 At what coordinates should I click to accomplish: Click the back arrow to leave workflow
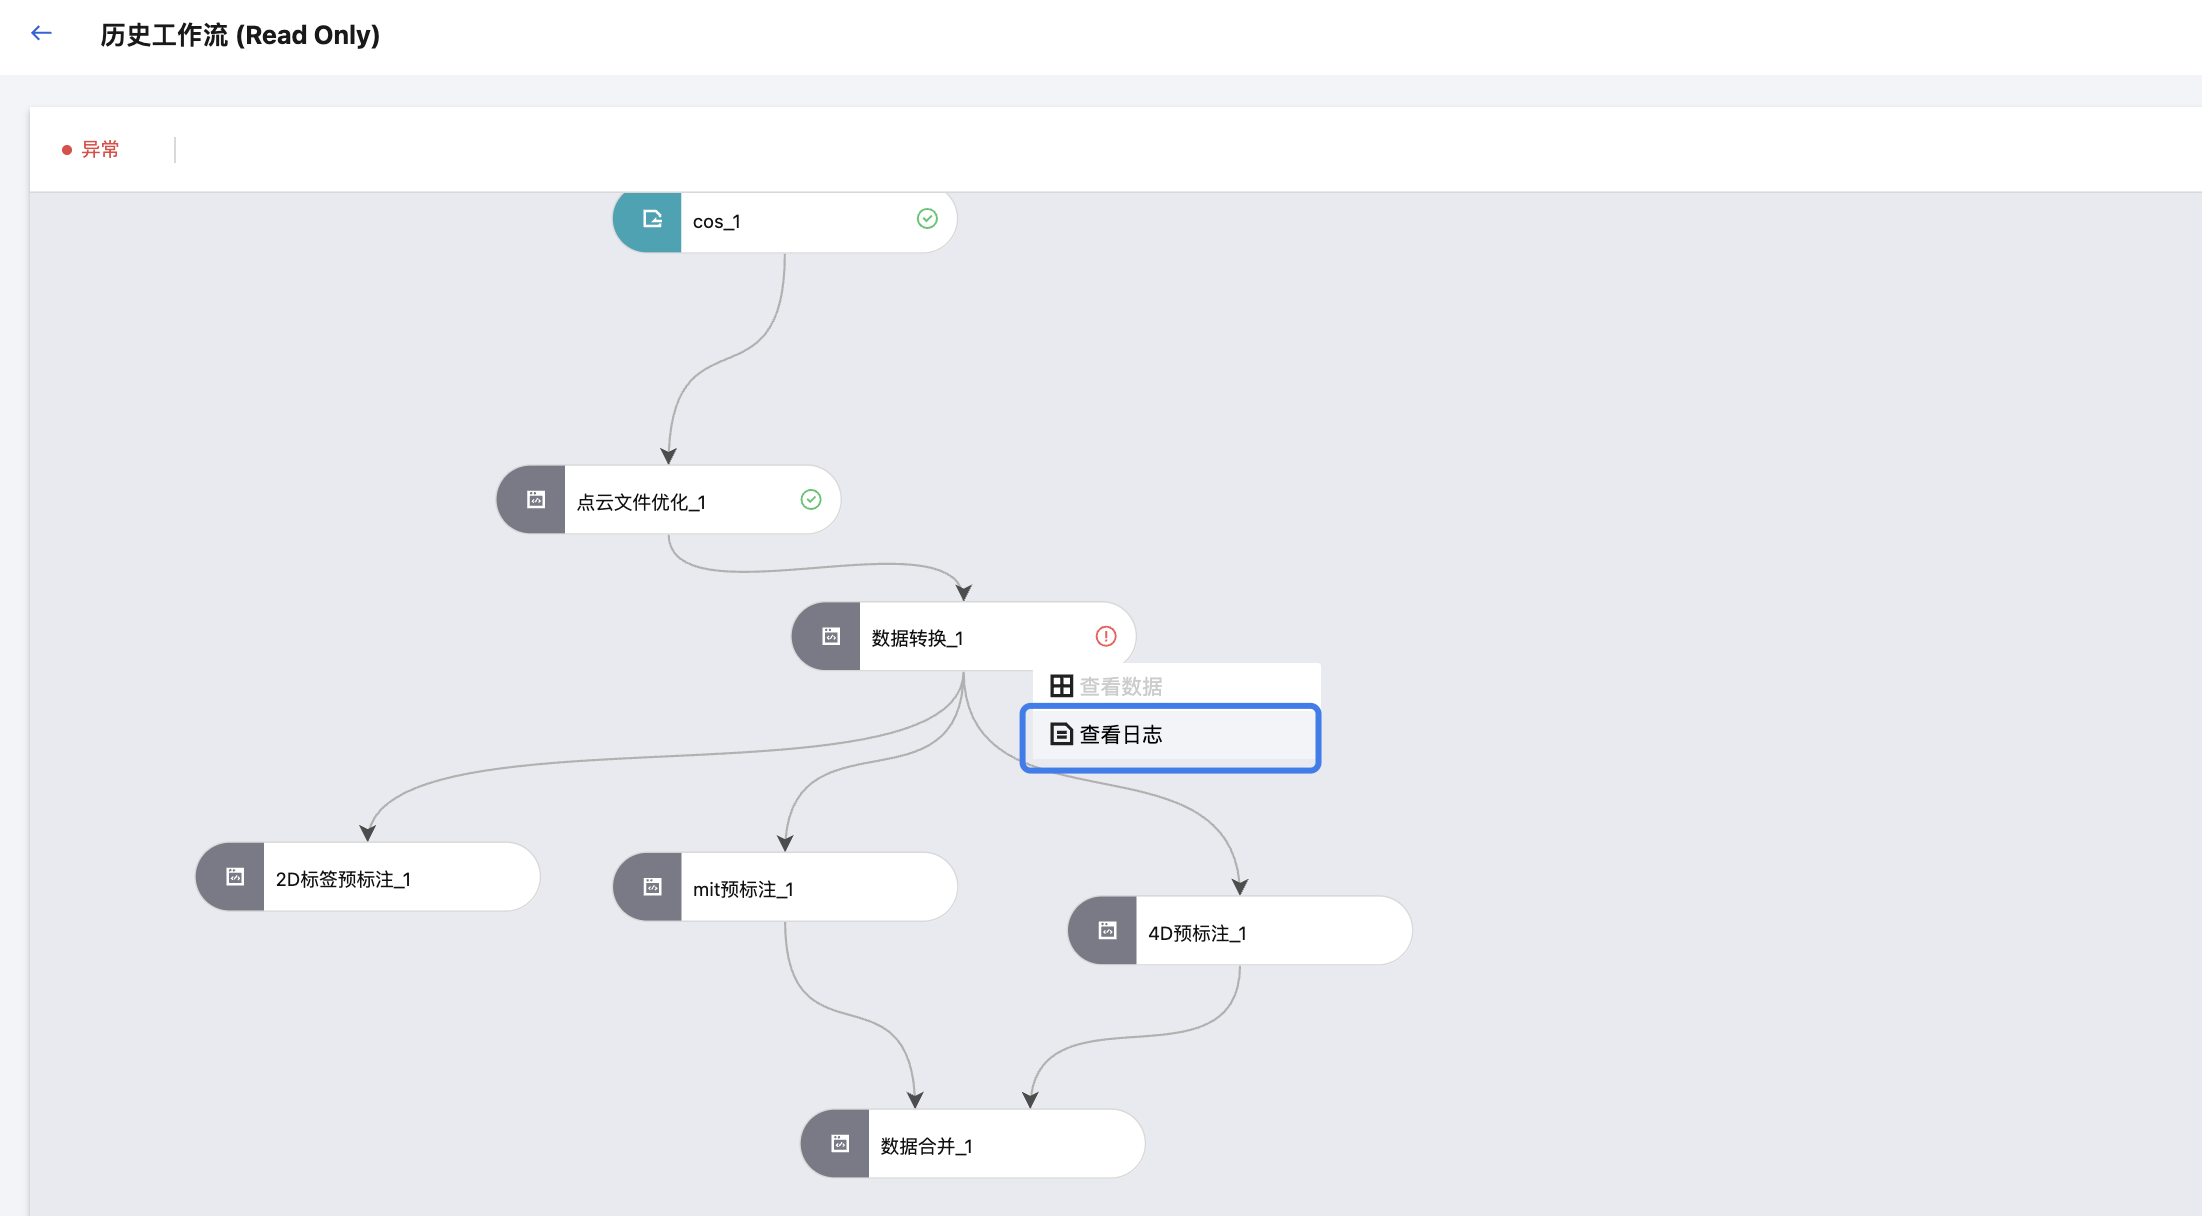[x=41, y=34]
